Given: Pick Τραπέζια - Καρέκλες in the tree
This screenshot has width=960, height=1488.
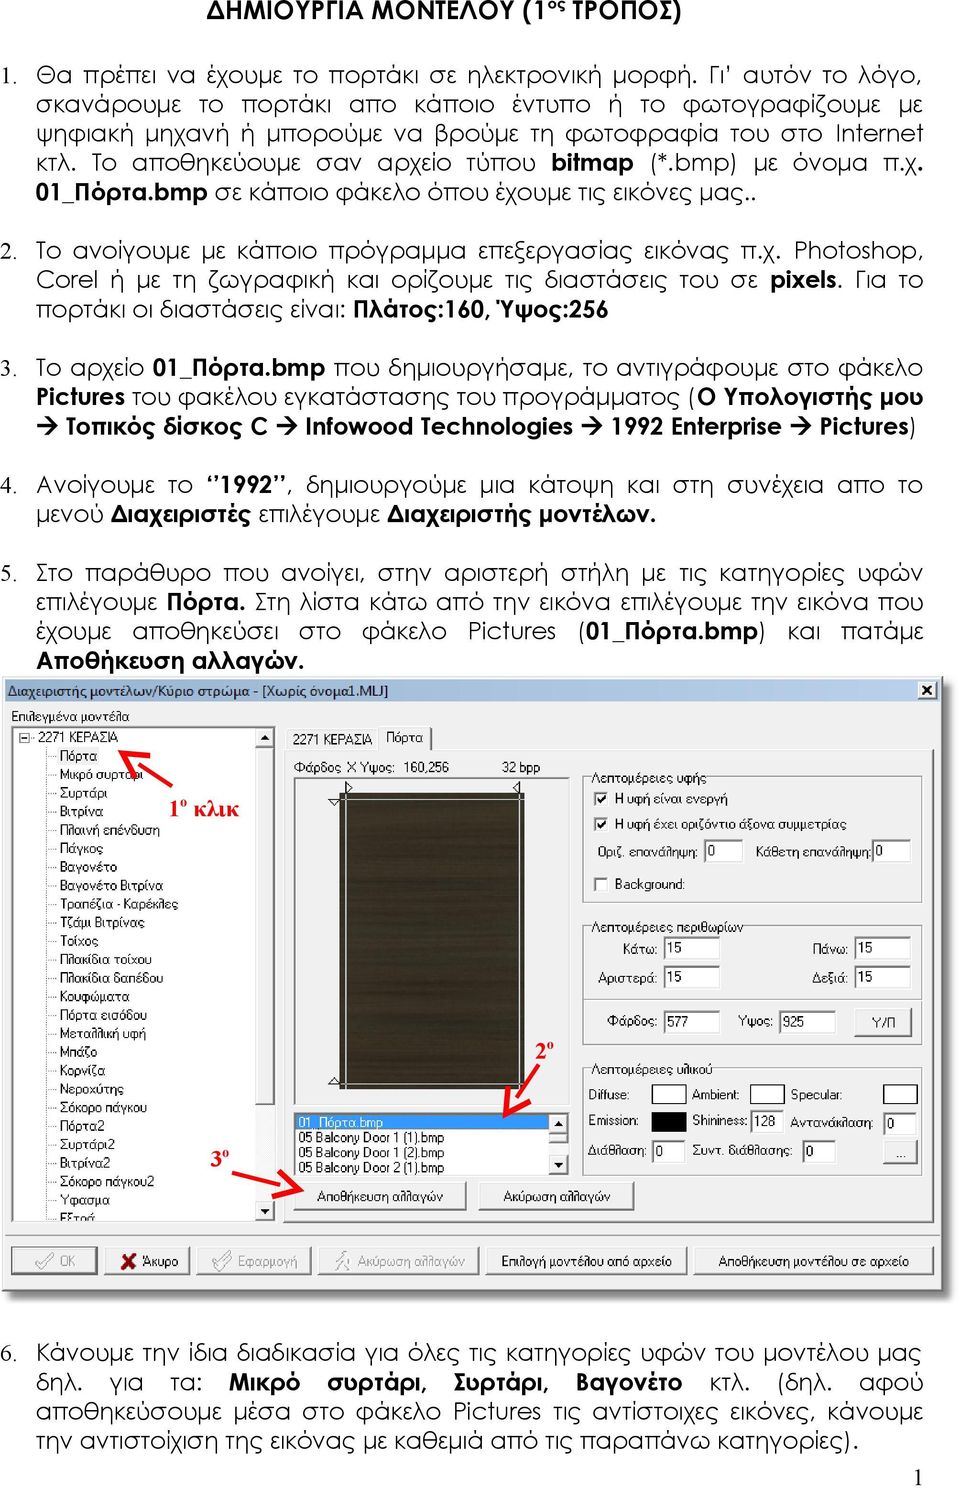Looking at the screenshot, I should pos(119,904).
